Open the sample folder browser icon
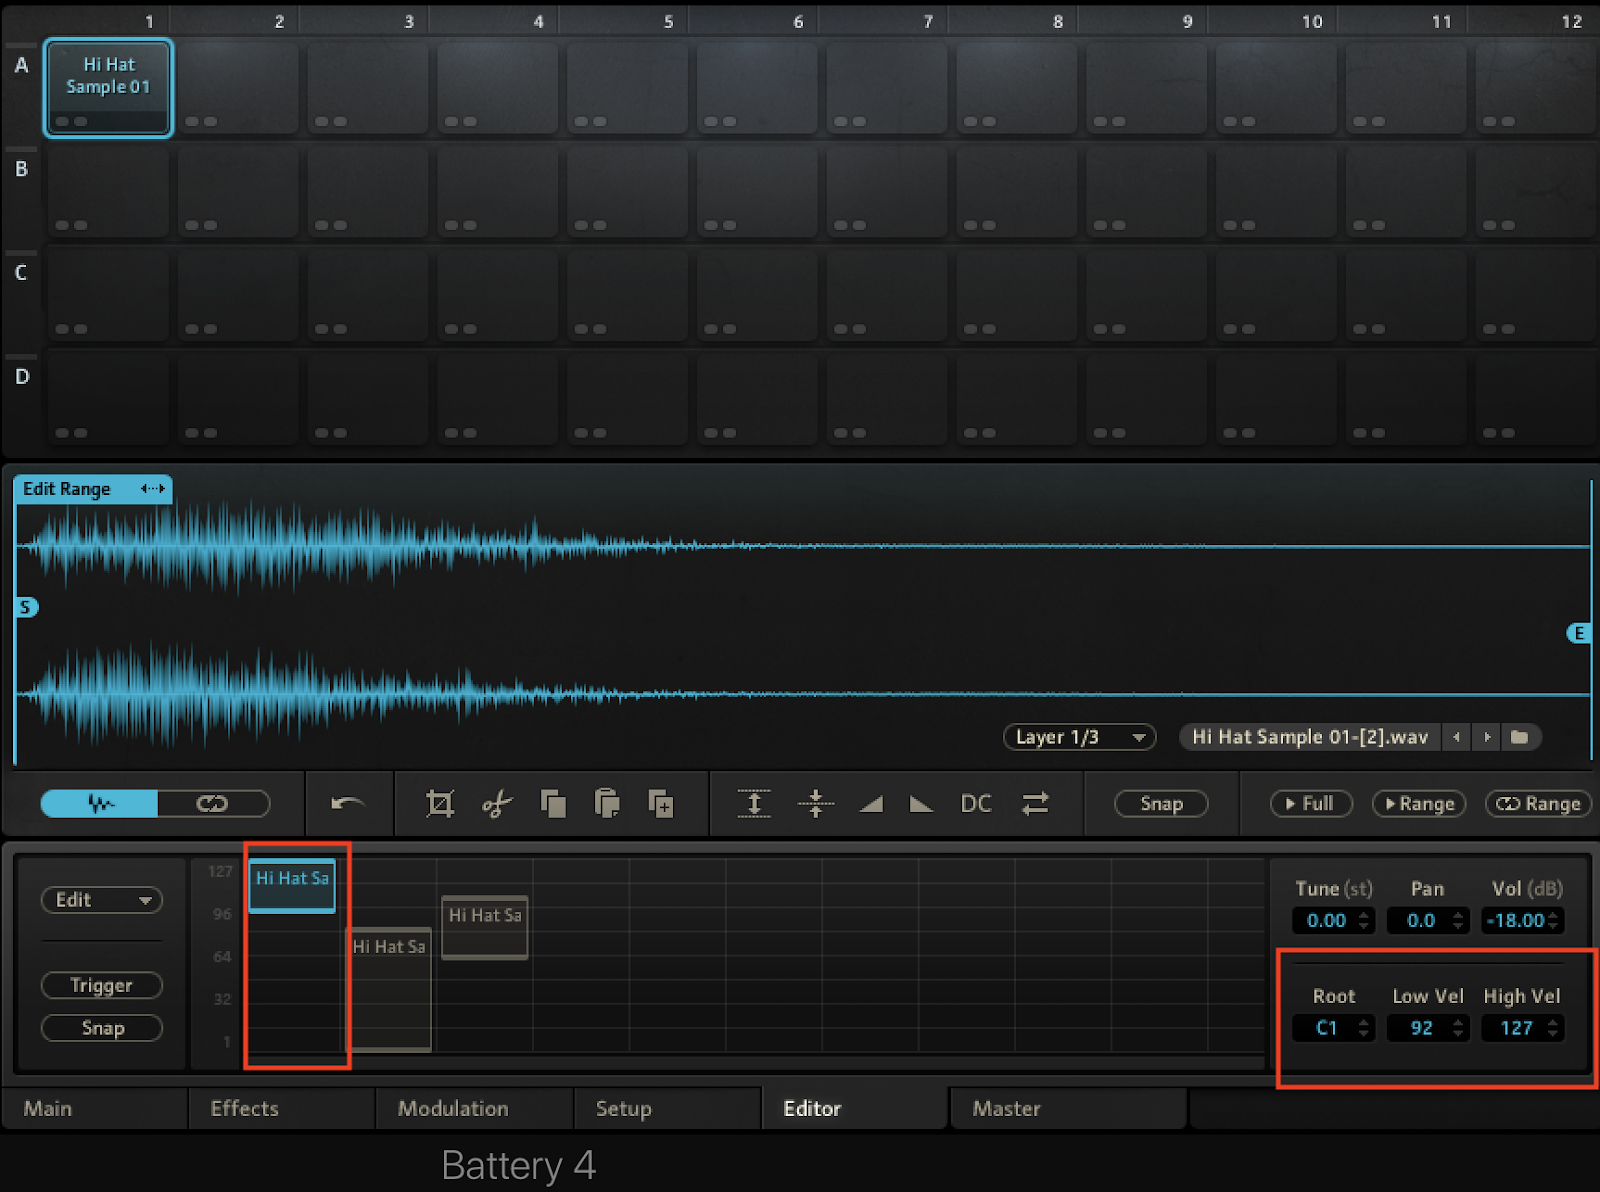Viewport: 1600px width, 1192px height. (x=1520, y=737)
